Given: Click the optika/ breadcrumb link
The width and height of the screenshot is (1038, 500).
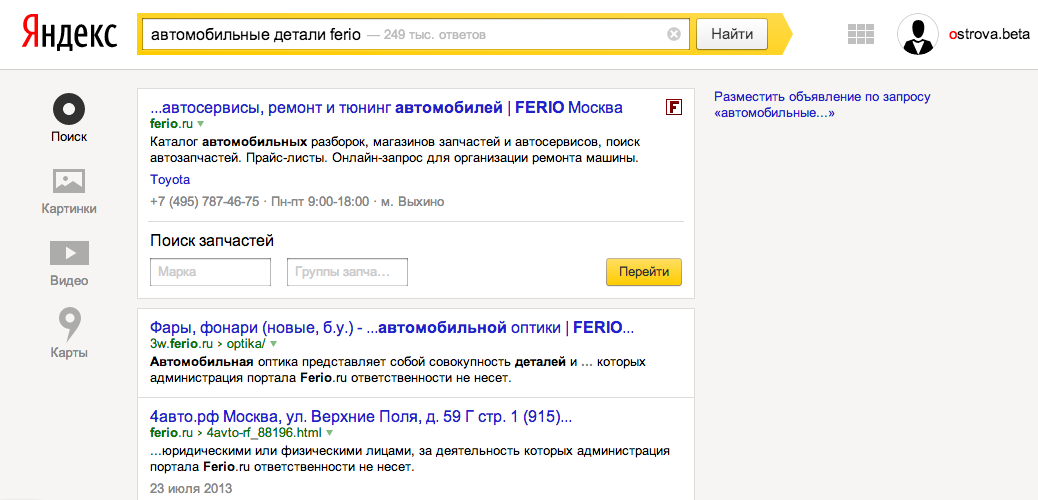Looking at the screenshot, I should (x=246, y=344).
